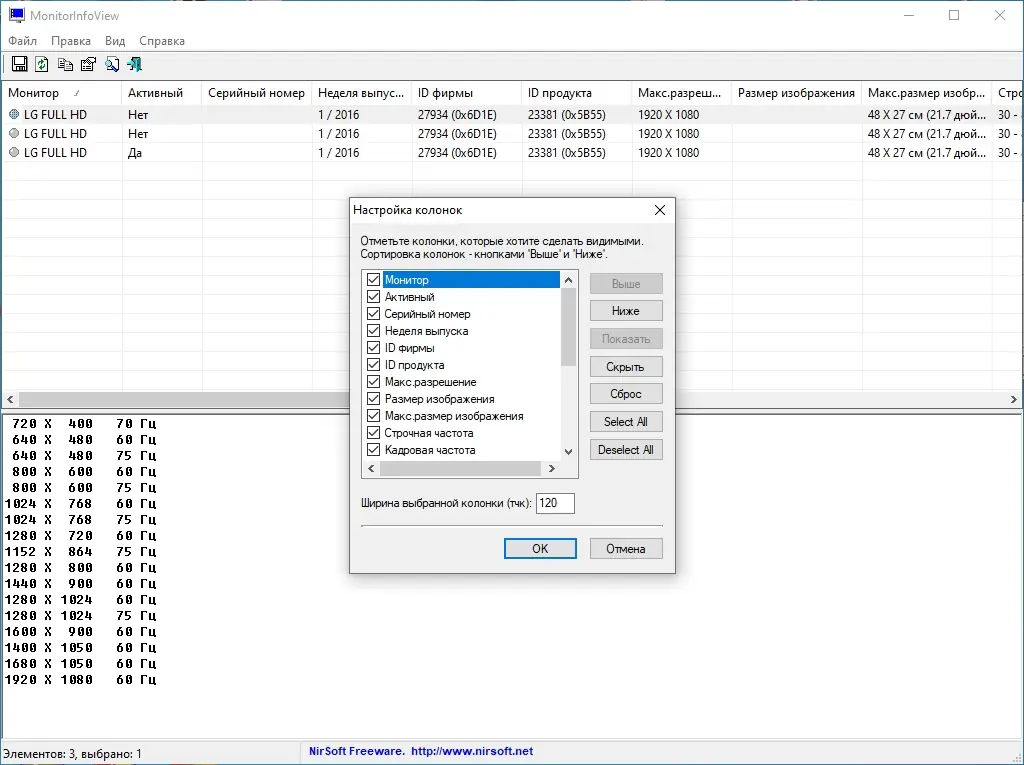
Task: Click the column list scroll-right arrow
Action: [x=552, y=468]
